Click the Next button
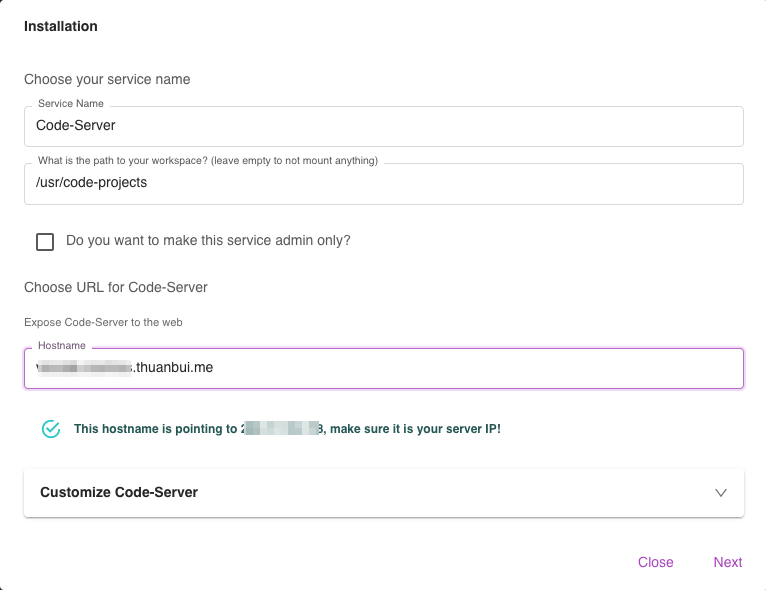 (727, 562)
